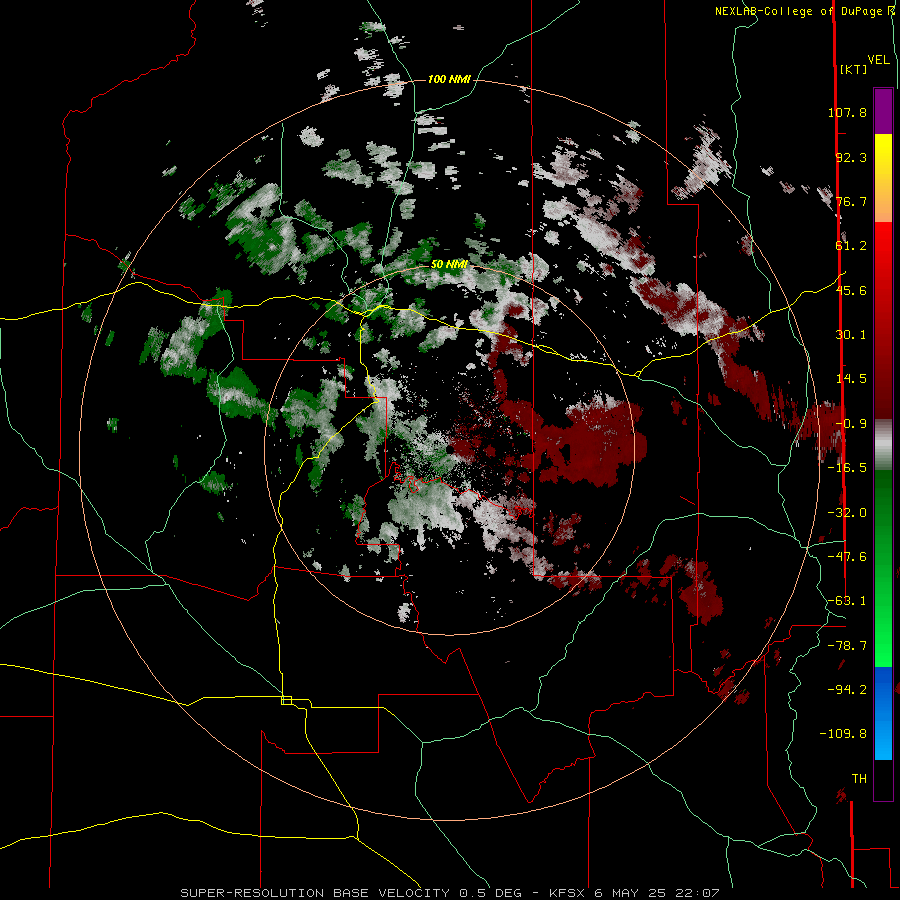The height and width of the screenshot is (900, 900).
Task: Select the 14.5 velocity scale value
Action: point(851,379)
